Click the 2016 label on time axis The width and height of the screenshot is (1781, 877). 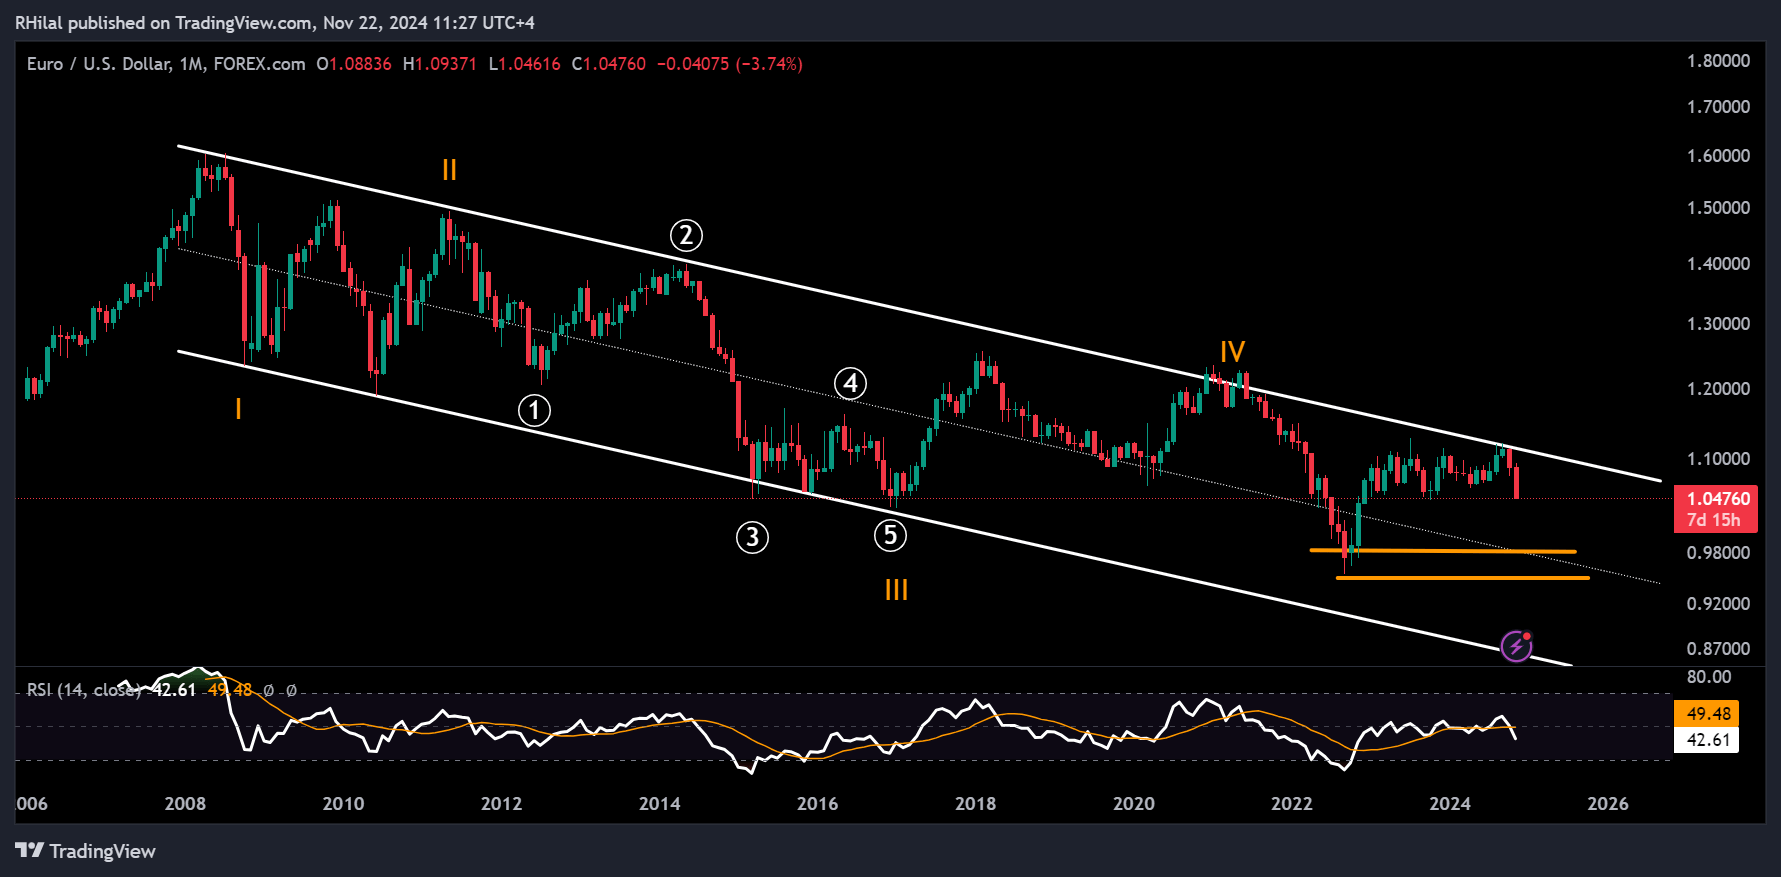pos(817,804)
